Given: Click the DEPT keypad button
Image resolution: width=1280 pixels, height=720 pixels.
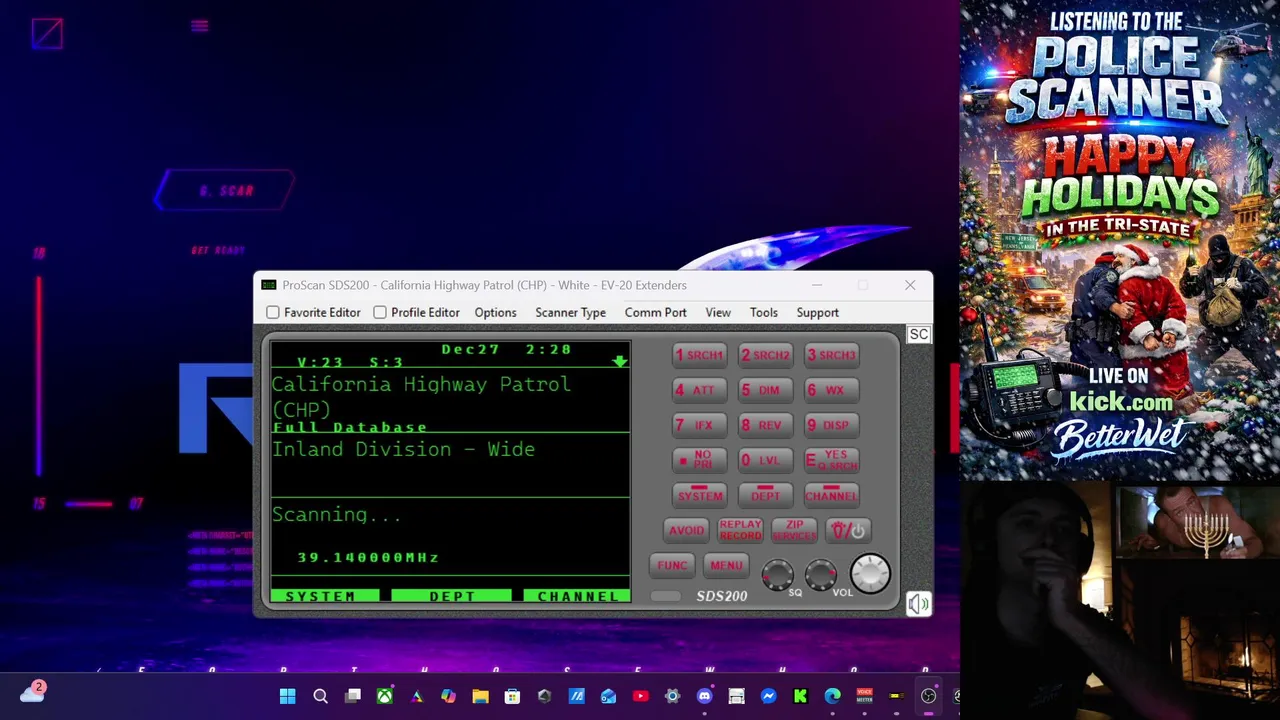Looking at the screenshot, I should (765, 495).
